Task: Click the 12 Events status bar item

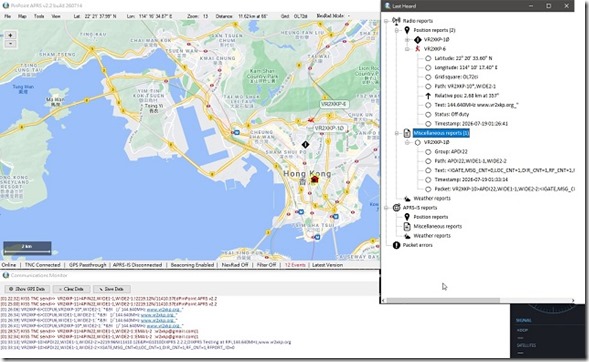Action: (295, 265)
